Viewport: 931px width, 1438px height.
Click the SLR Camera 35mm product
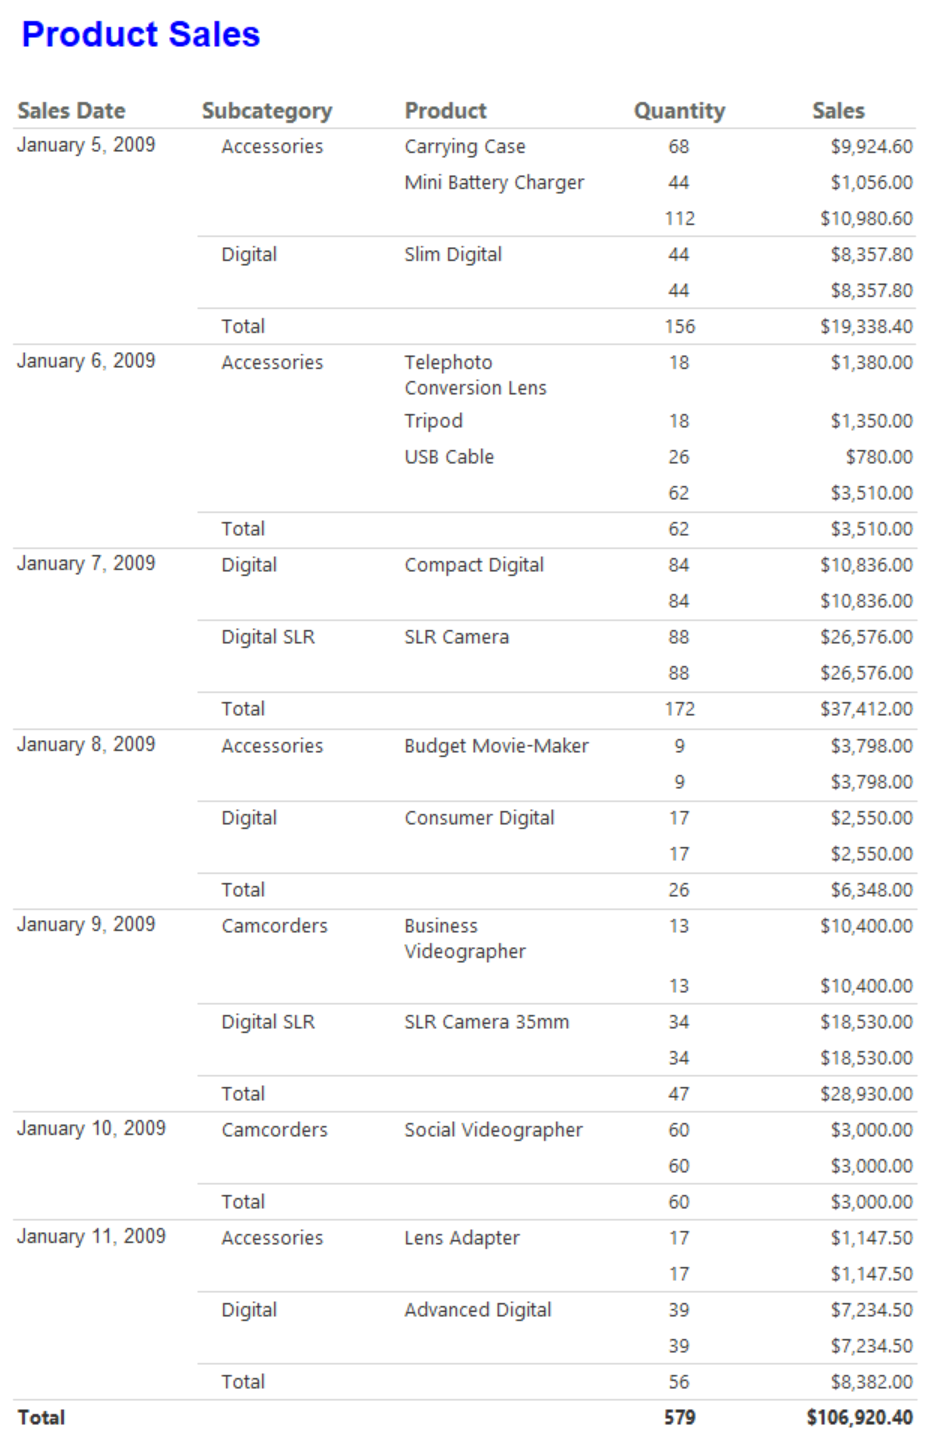click(486, 1022)
